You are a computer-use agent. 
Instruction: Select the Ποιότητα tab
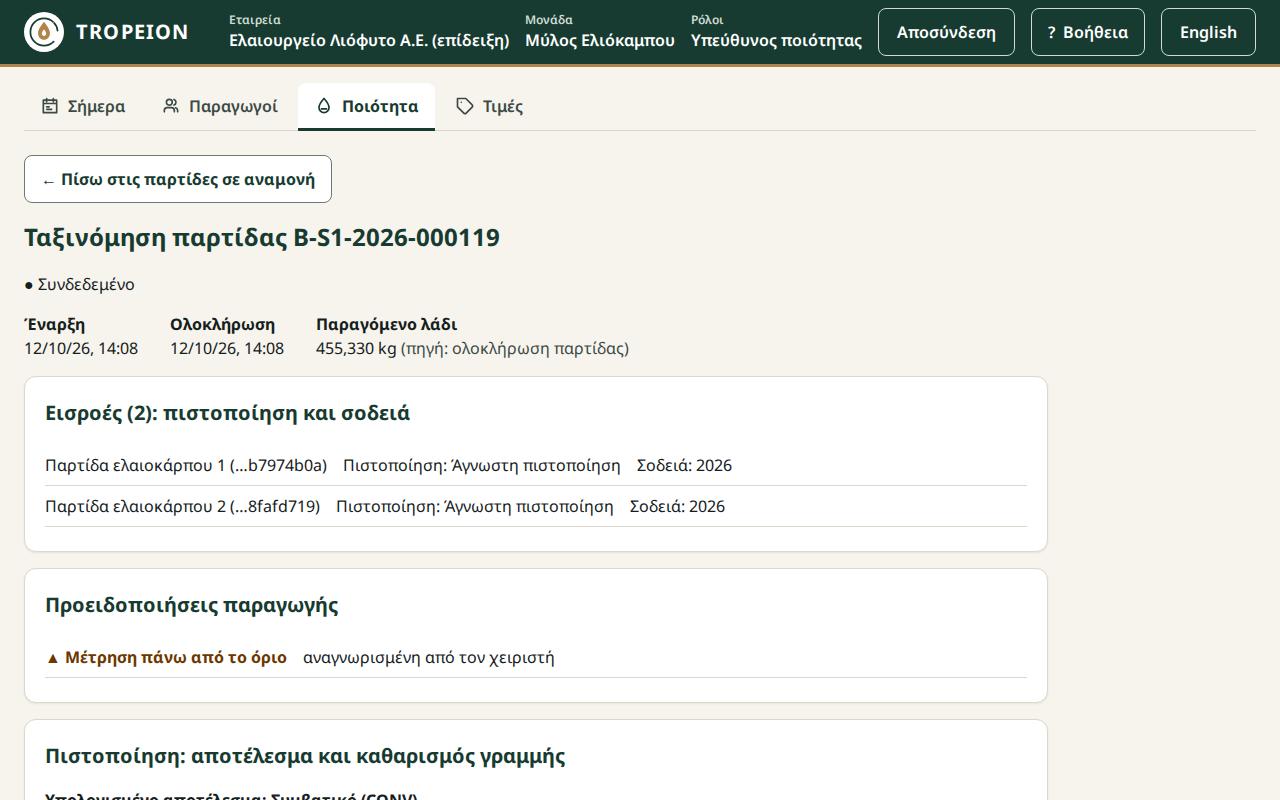tap(366, 106)
